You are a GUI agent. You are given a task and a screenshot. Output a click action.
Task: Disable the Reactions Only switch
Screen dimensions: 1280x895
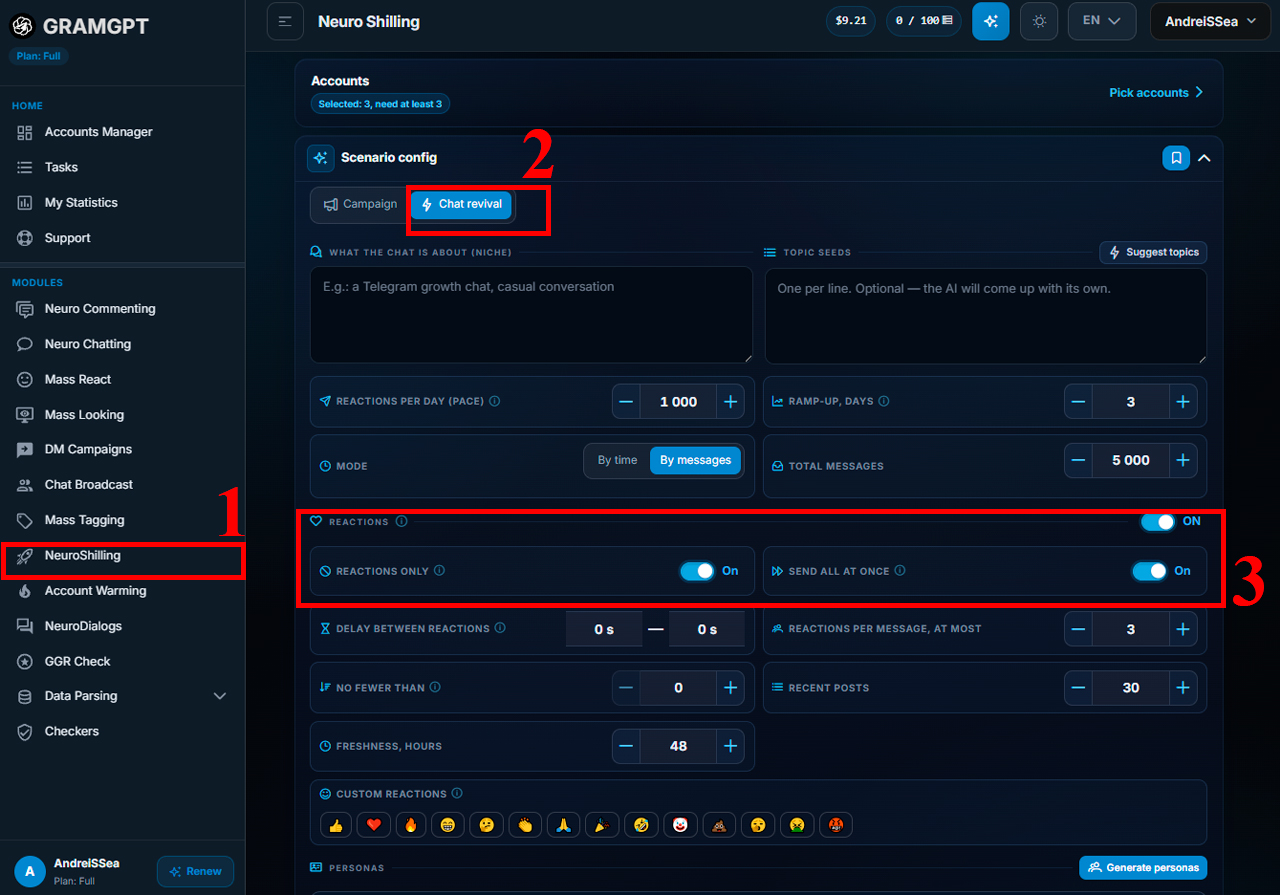click(x=697, y=571)
